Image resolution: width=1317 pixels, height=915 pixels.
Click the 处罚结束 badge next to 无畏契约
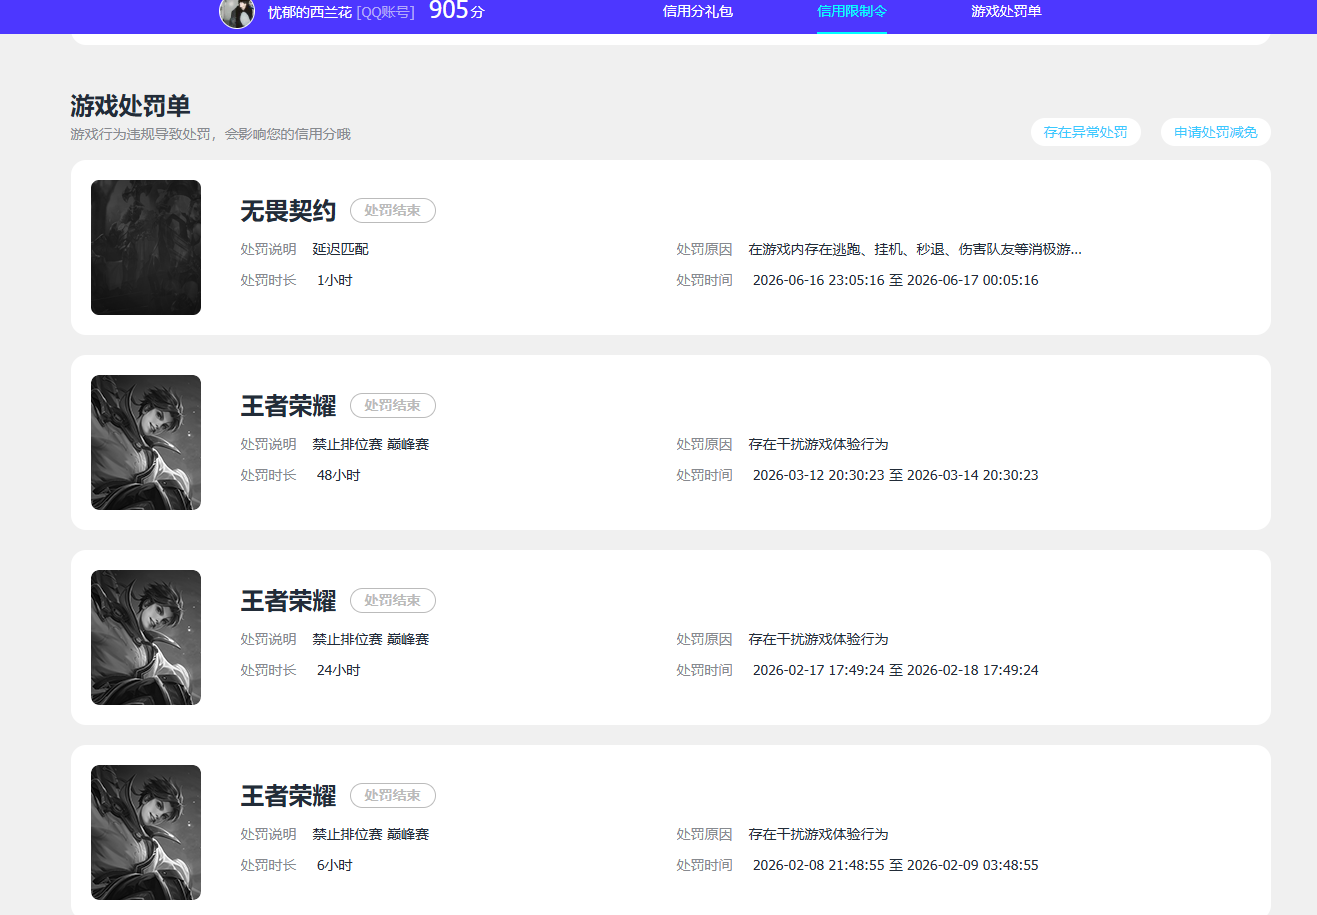click(393, 210)
